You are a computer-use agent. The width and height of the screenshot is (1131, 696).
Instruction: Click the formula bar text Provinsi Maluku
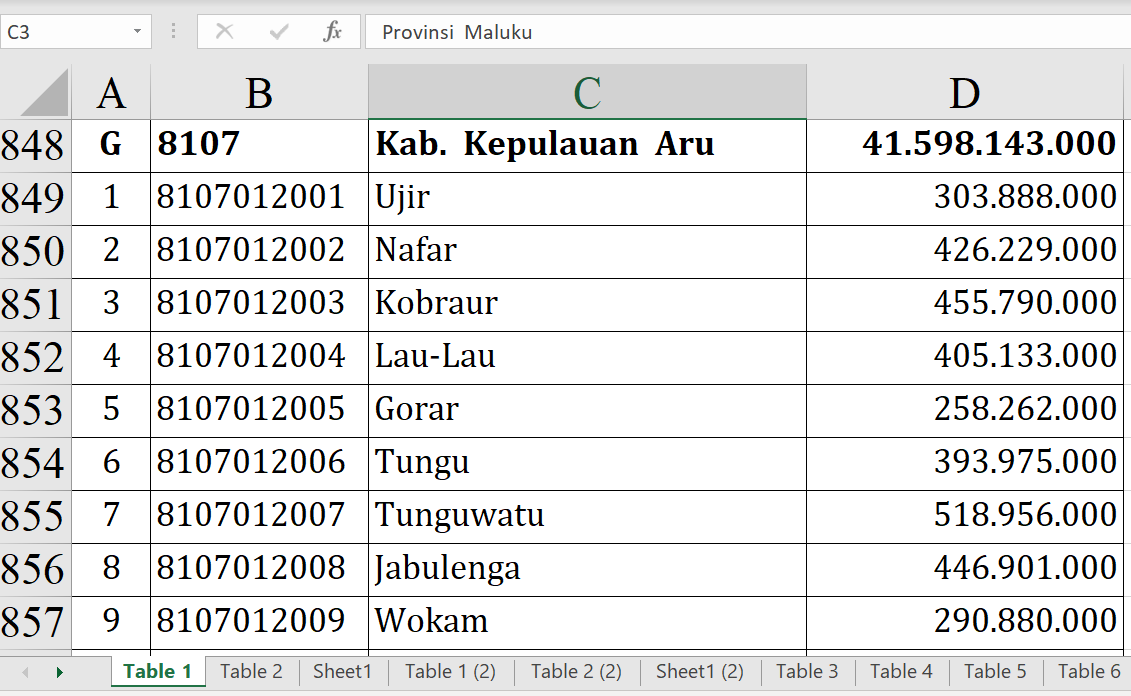pos(457,32)
